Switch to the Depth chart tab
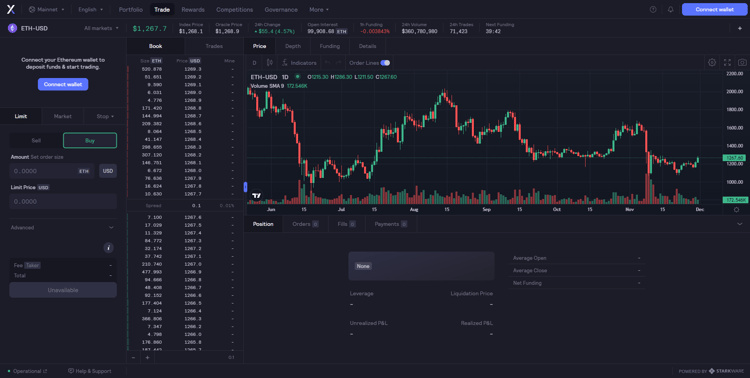750x378 pixels. pyautogui.click(x=293, y=46)
